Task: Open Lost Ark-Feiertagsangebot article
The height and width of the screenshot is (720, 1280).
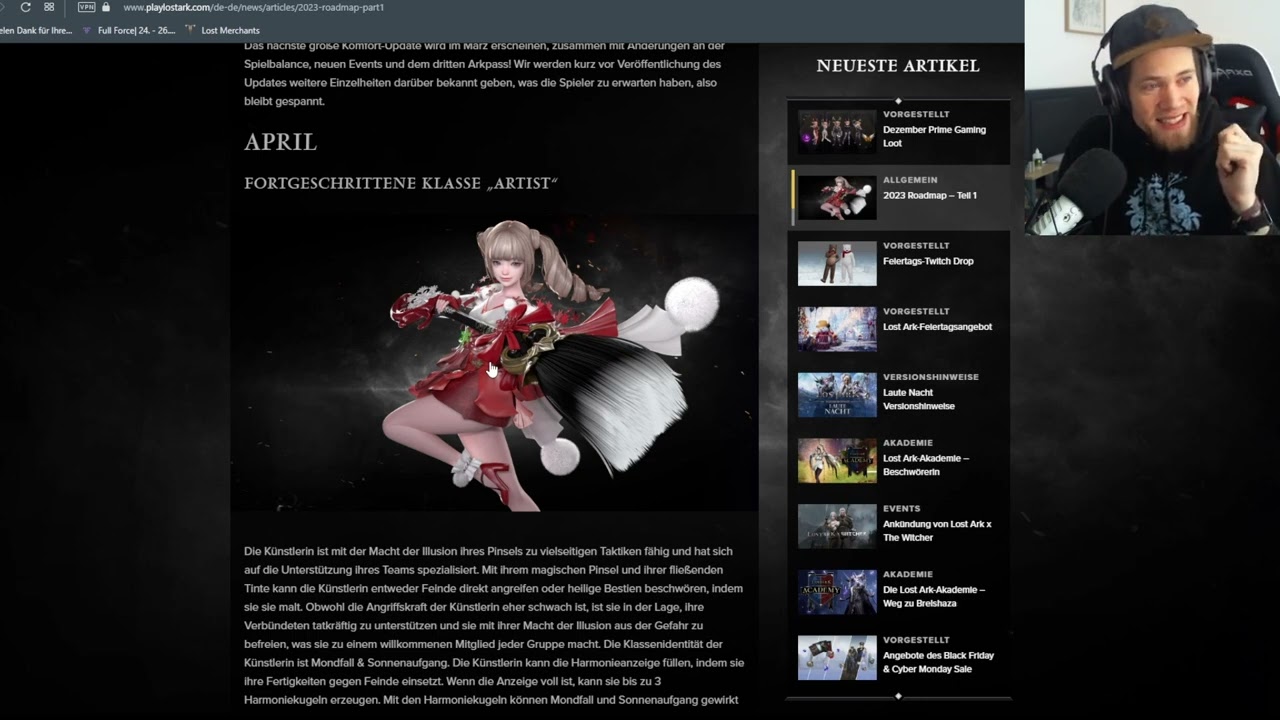Action: pyautogui.click(x=937, y=327)
